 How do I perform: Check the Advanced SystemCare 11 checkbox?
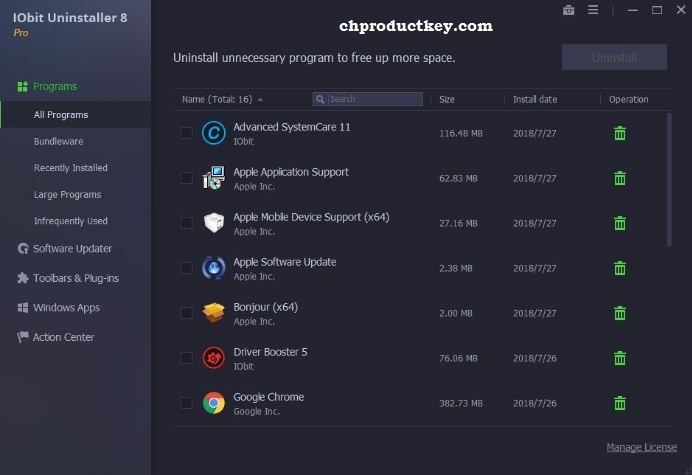pyautogui.click(x=187, y=133)
